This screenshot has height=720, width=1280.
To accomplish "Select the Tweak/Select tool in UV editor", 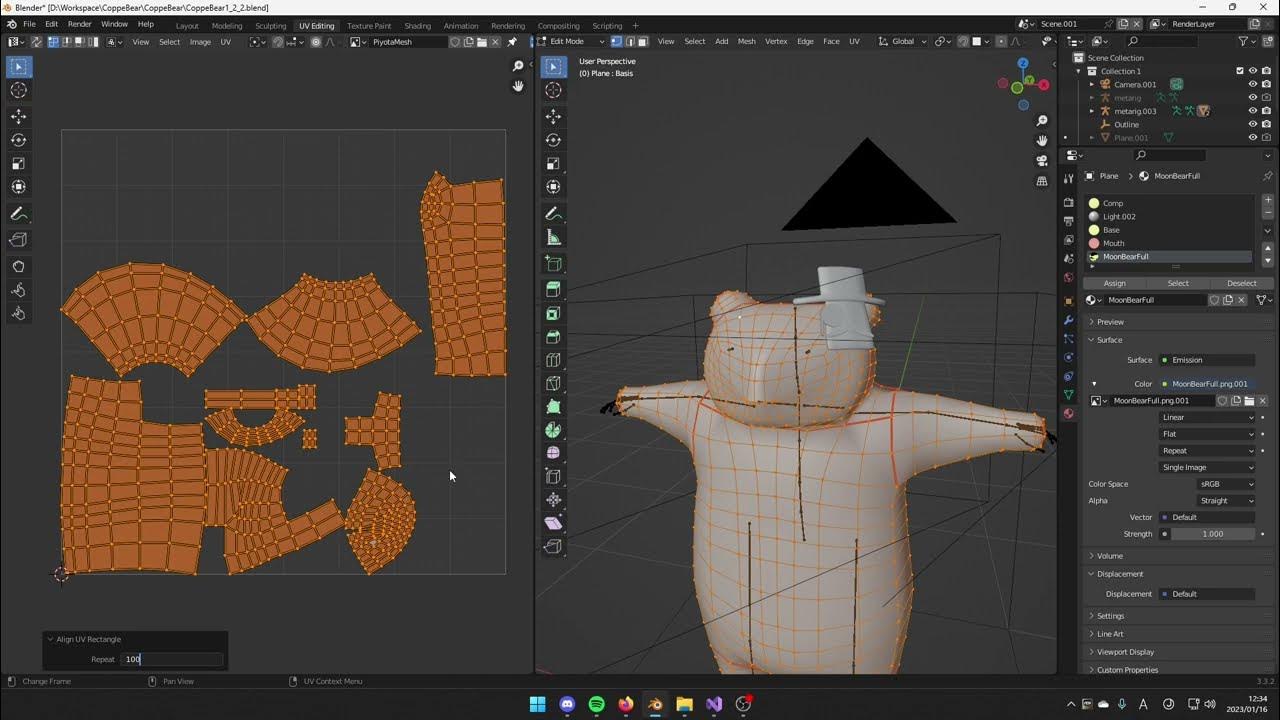I will pos(19,67).
